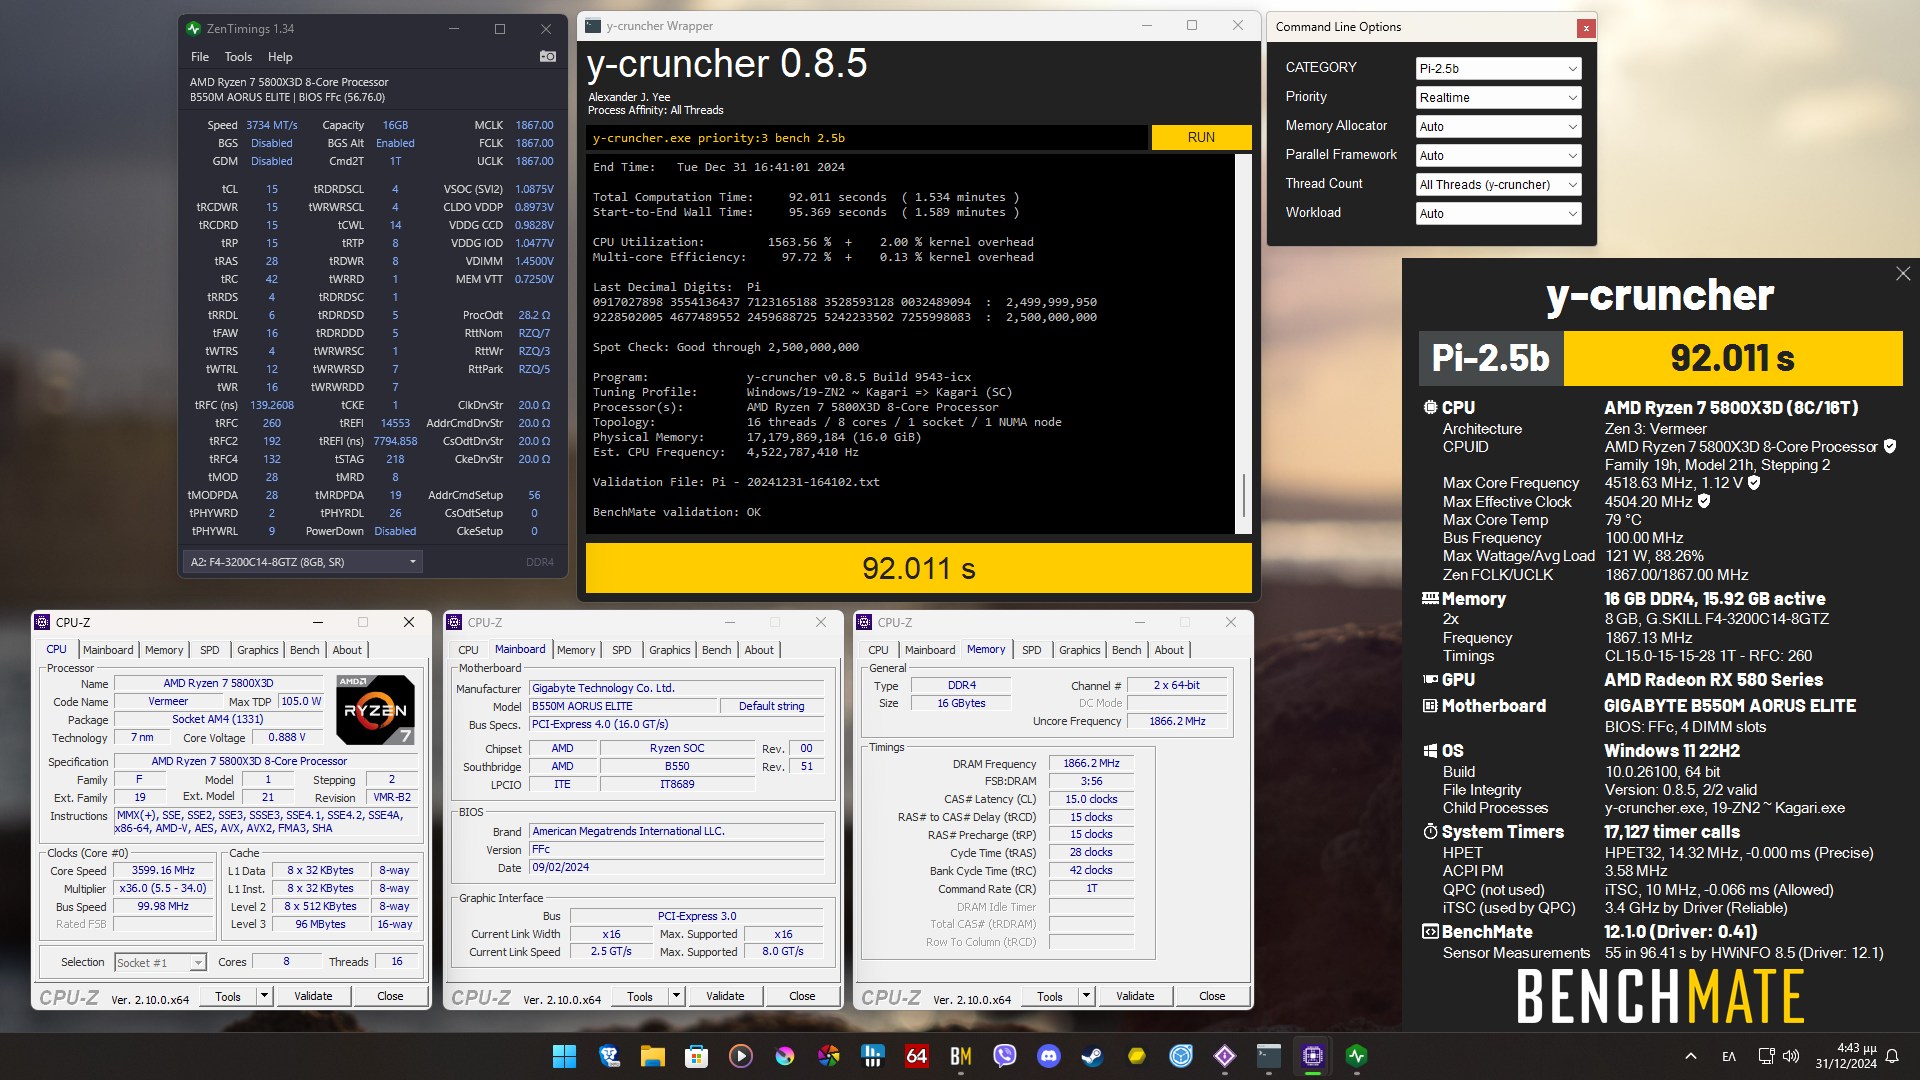Screen dimensions: 1920x1080
Task: Take a screenshot with ZenTimings camera icon
Action: tap(547, 57)
